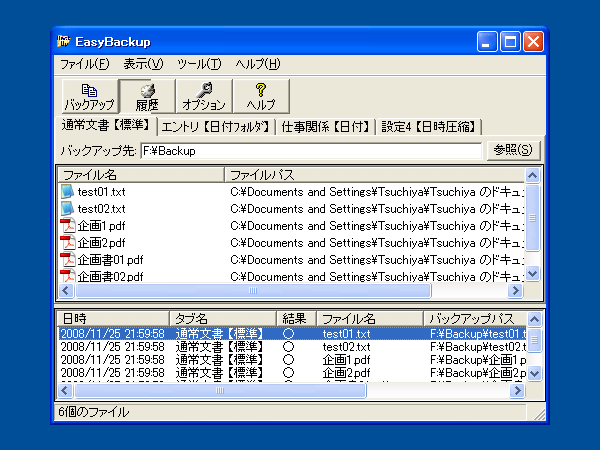This screenshot has height=450, width=600.
Task: Click the 6個のファイル status bar text
Action: pyautogui.click(x=94, y=412)
